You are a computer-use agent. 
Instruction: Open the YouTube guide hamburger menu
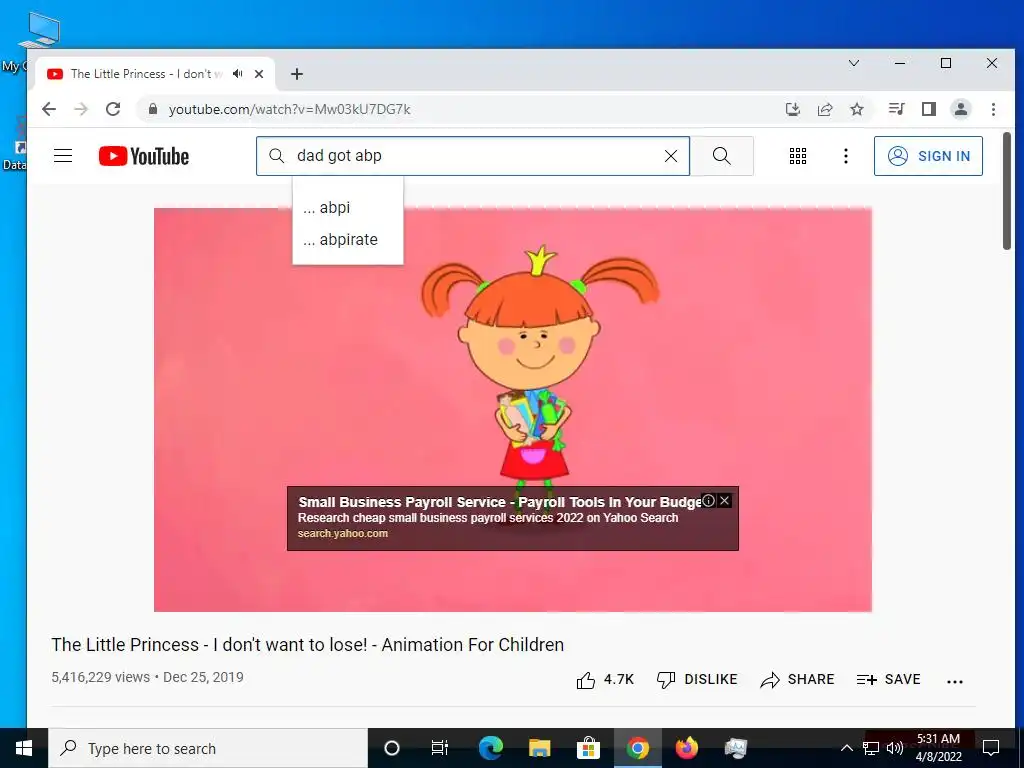click(63, 156)
